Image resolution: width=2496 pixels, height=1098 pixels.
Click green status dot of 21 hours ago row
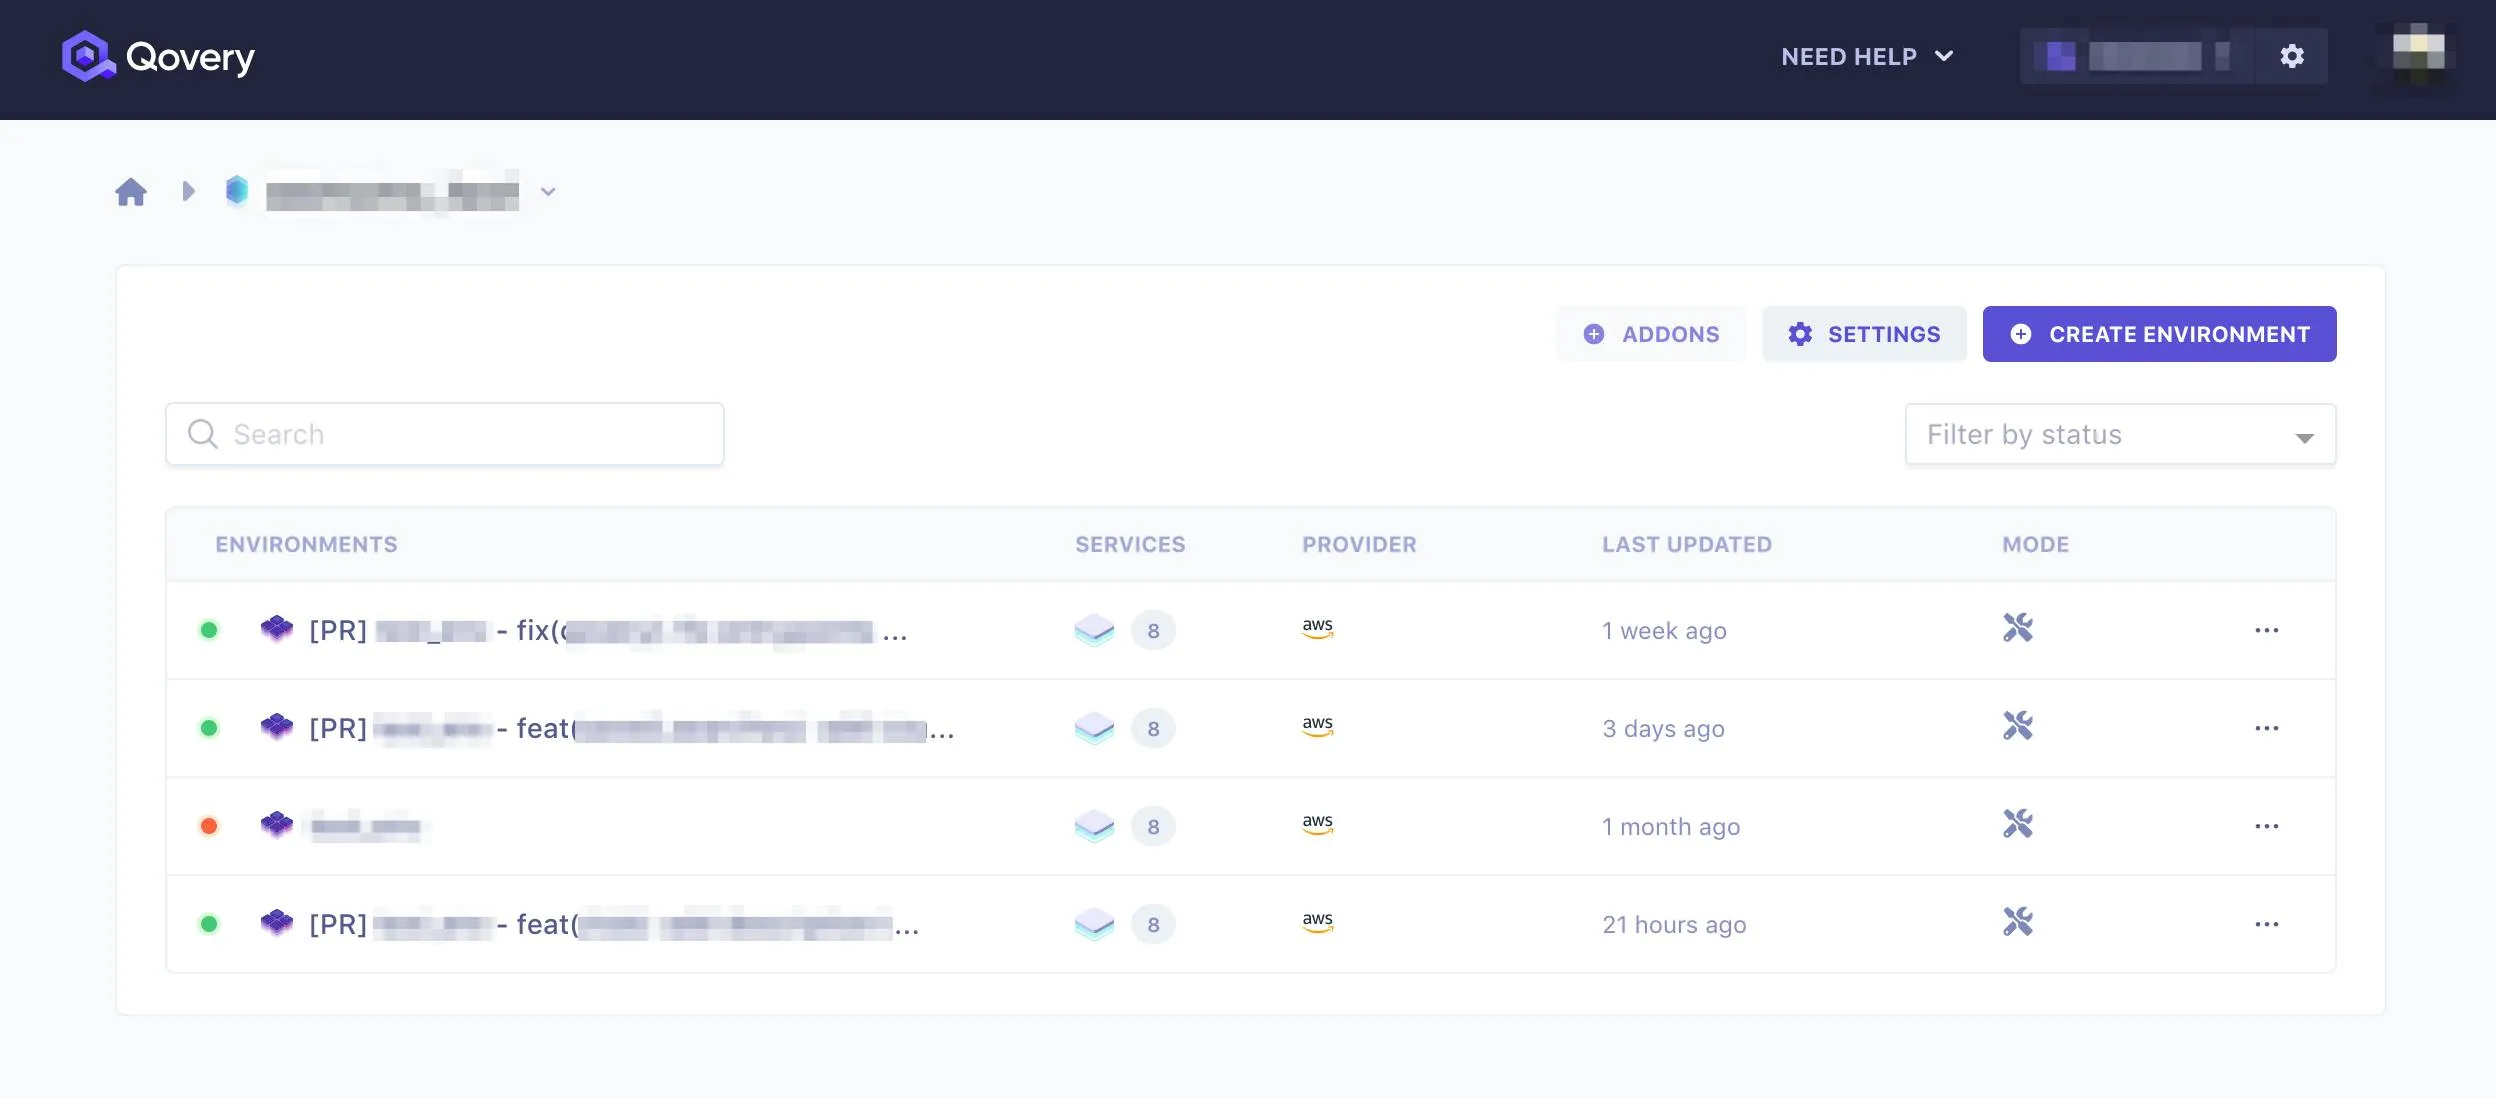[x=209, y=924]
